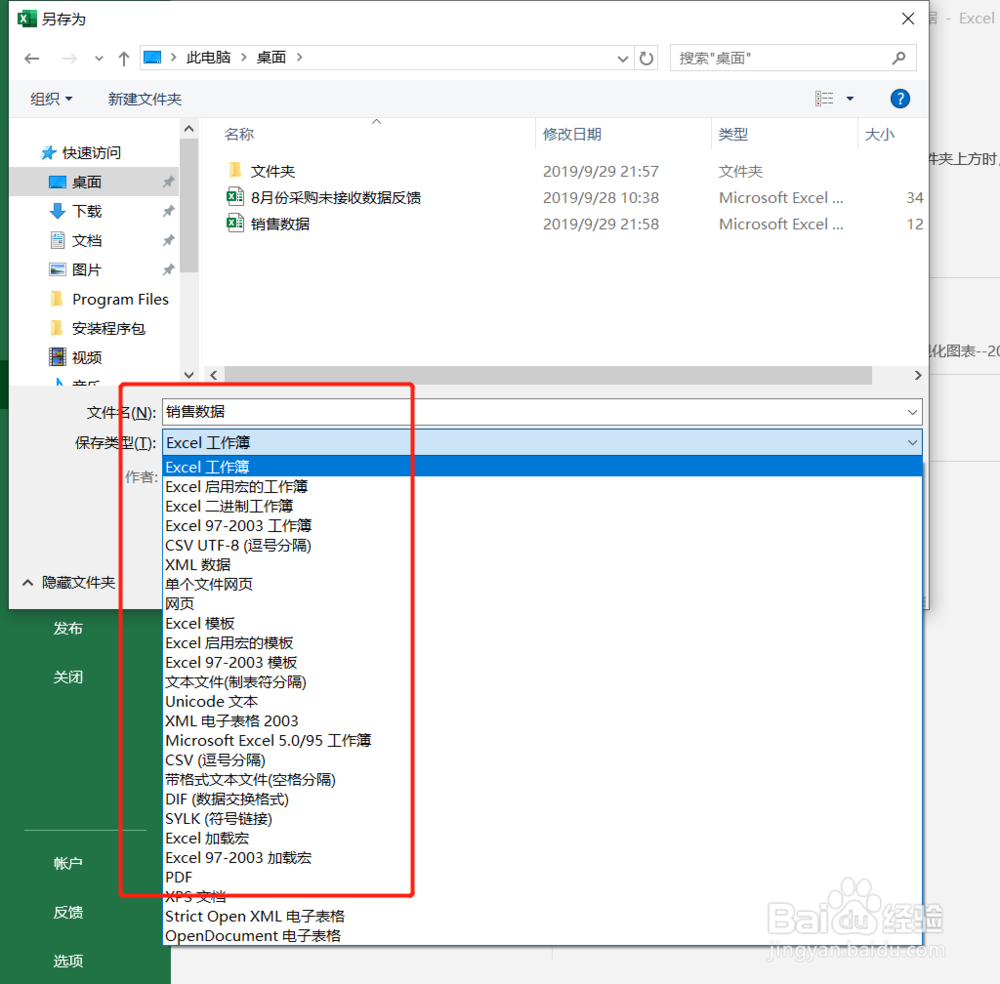Click the pin icon beside 下载
Viewport: 1000px width, 984px height.
click(x=168, y=211)
